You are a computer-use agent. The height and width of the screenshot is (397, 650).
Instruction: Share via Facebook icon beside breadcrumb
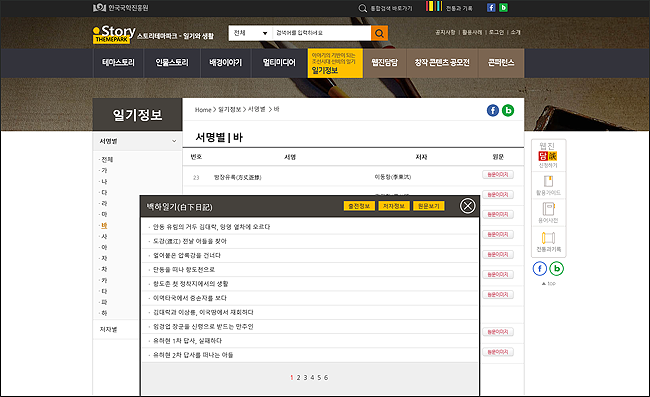(x=492, y=110)
